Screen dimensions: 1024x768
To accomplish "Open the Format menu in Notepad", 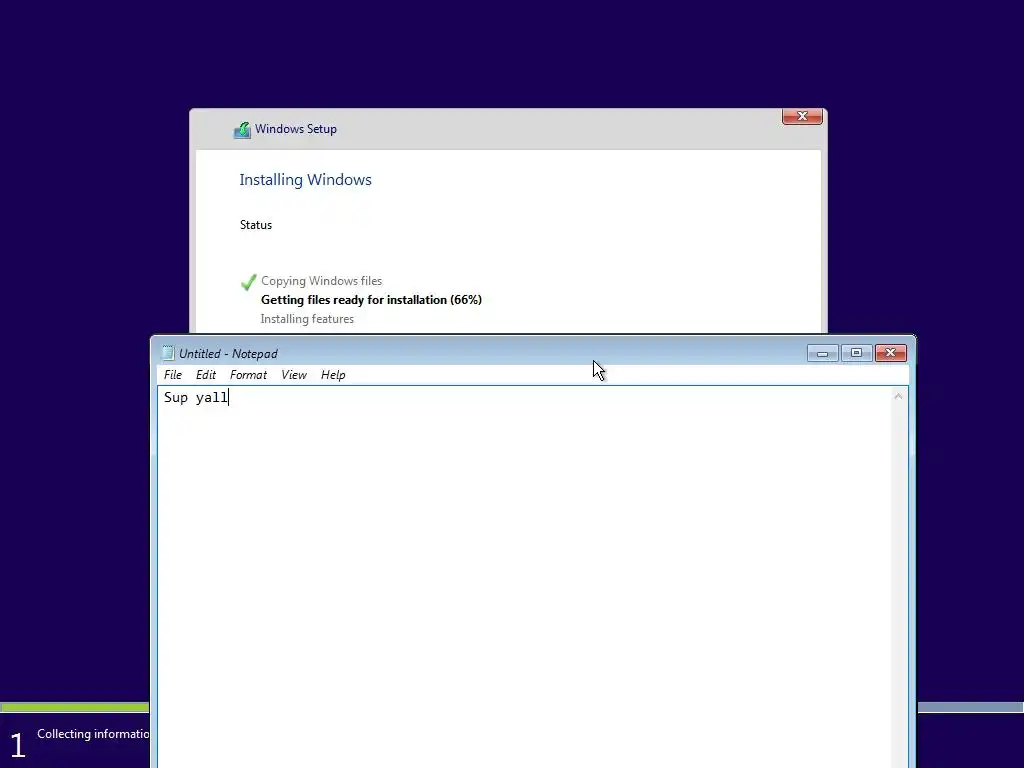I will coord(248,375).
